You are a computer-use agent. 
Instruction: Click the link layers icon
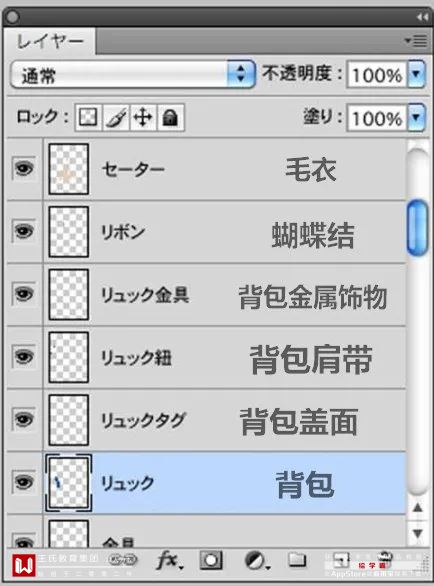123,559
